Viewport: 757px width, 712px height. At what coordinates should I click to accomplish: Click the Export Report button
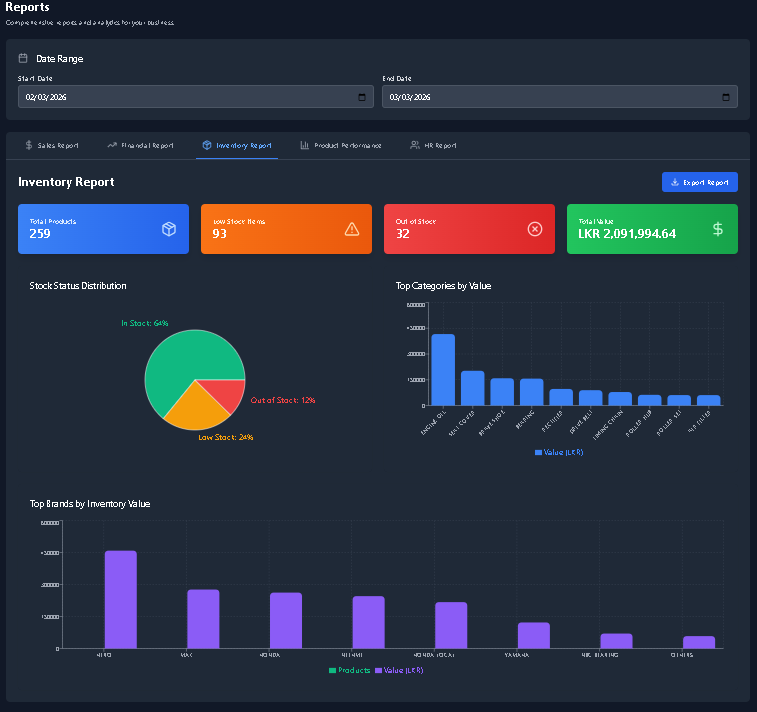click(x=700, y=182)
